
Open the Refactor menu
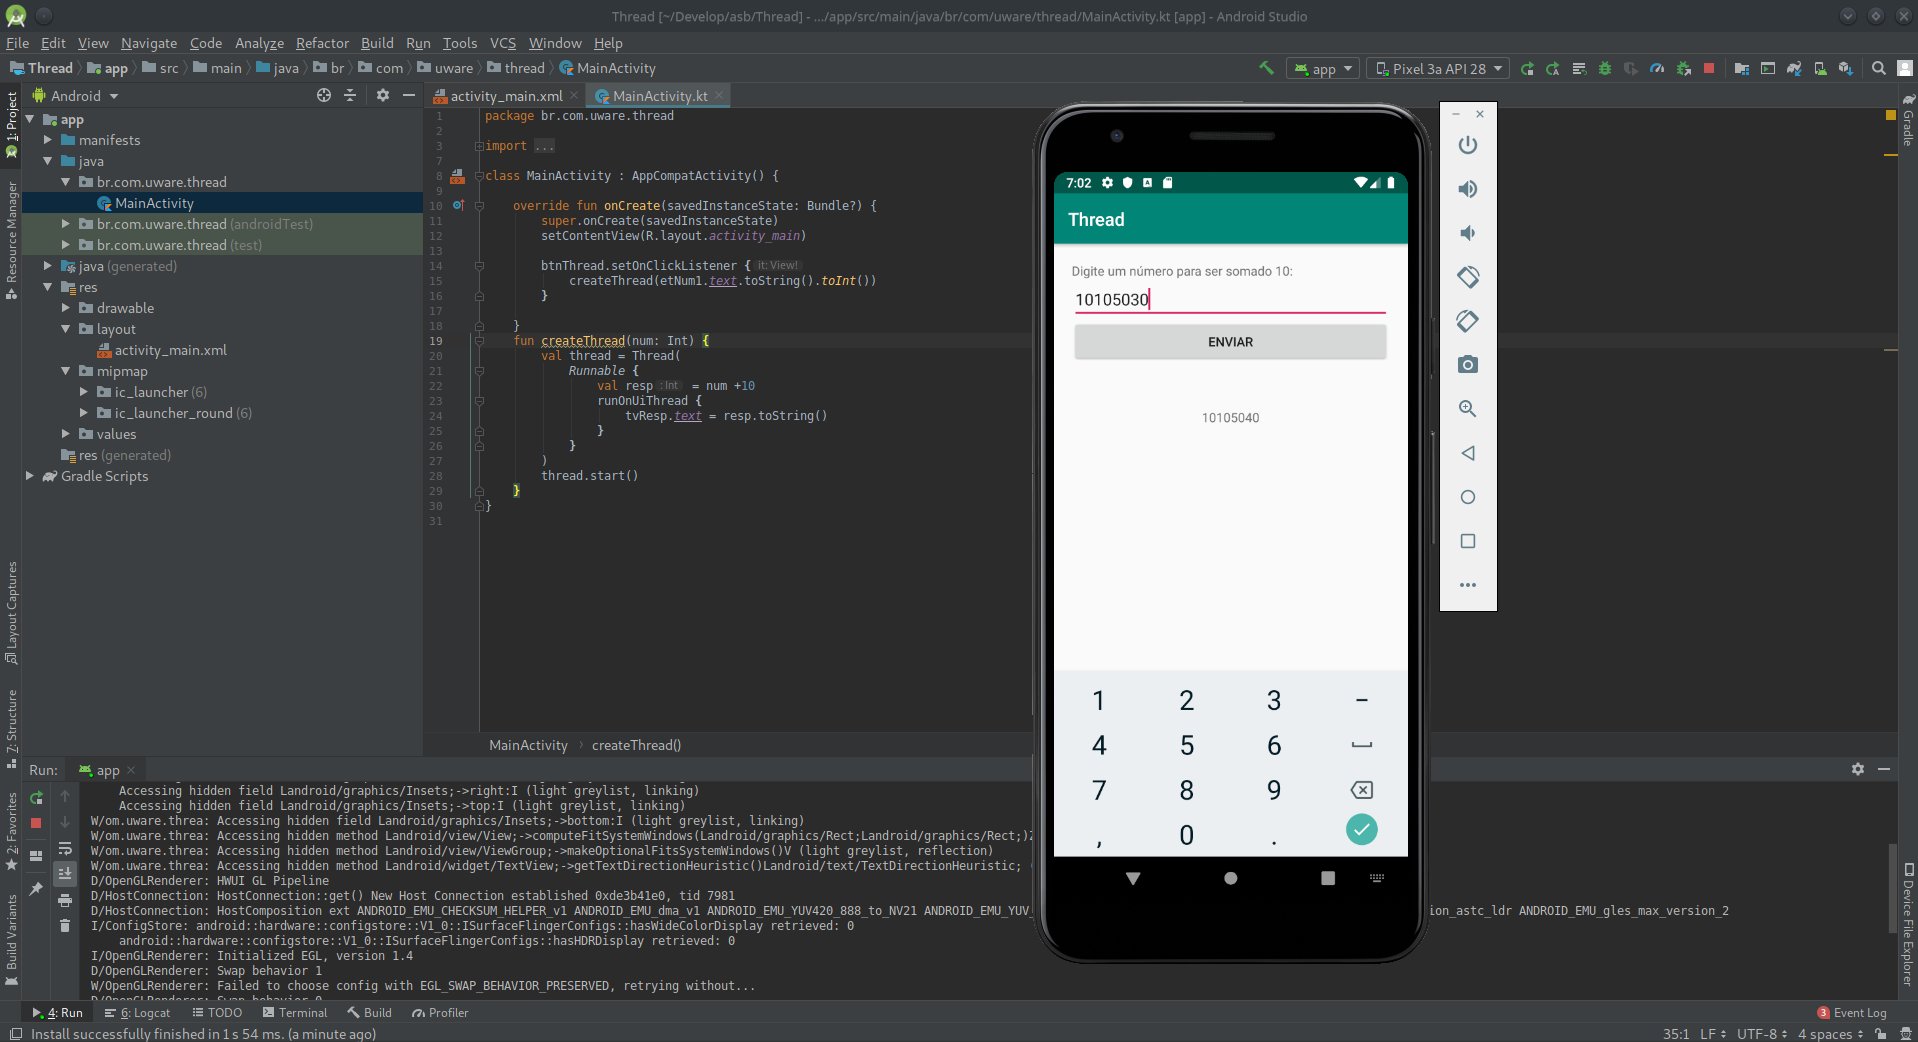[322, 43]
